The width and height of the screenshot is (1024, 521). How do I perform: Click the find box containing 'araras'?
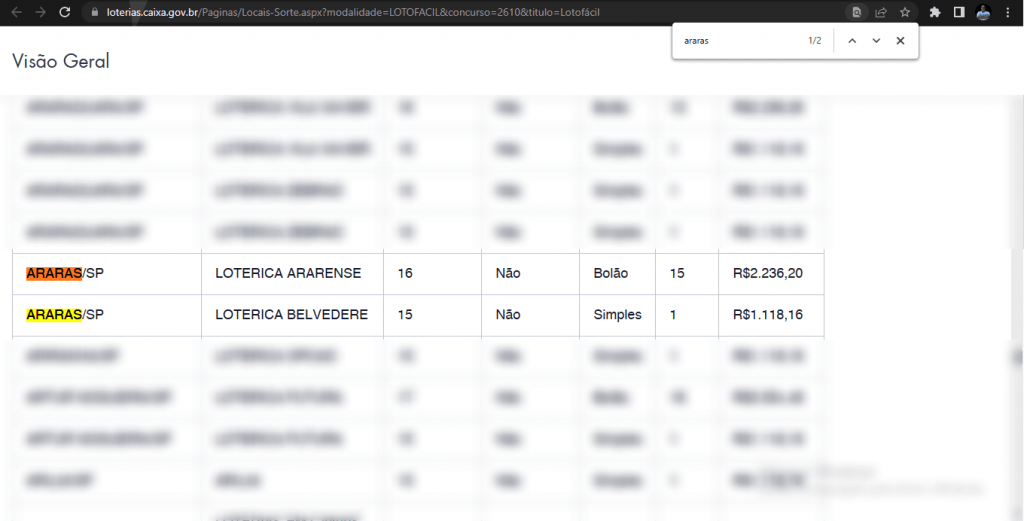coord(740,41)
